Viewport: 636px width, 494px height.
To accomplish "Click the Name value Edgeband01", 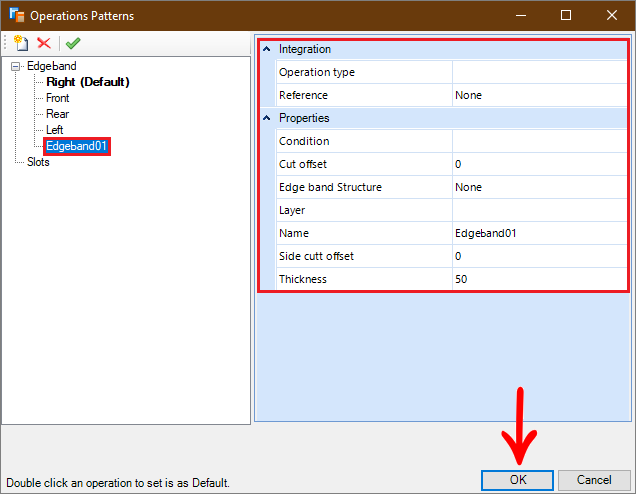I will tap(539, 233).
